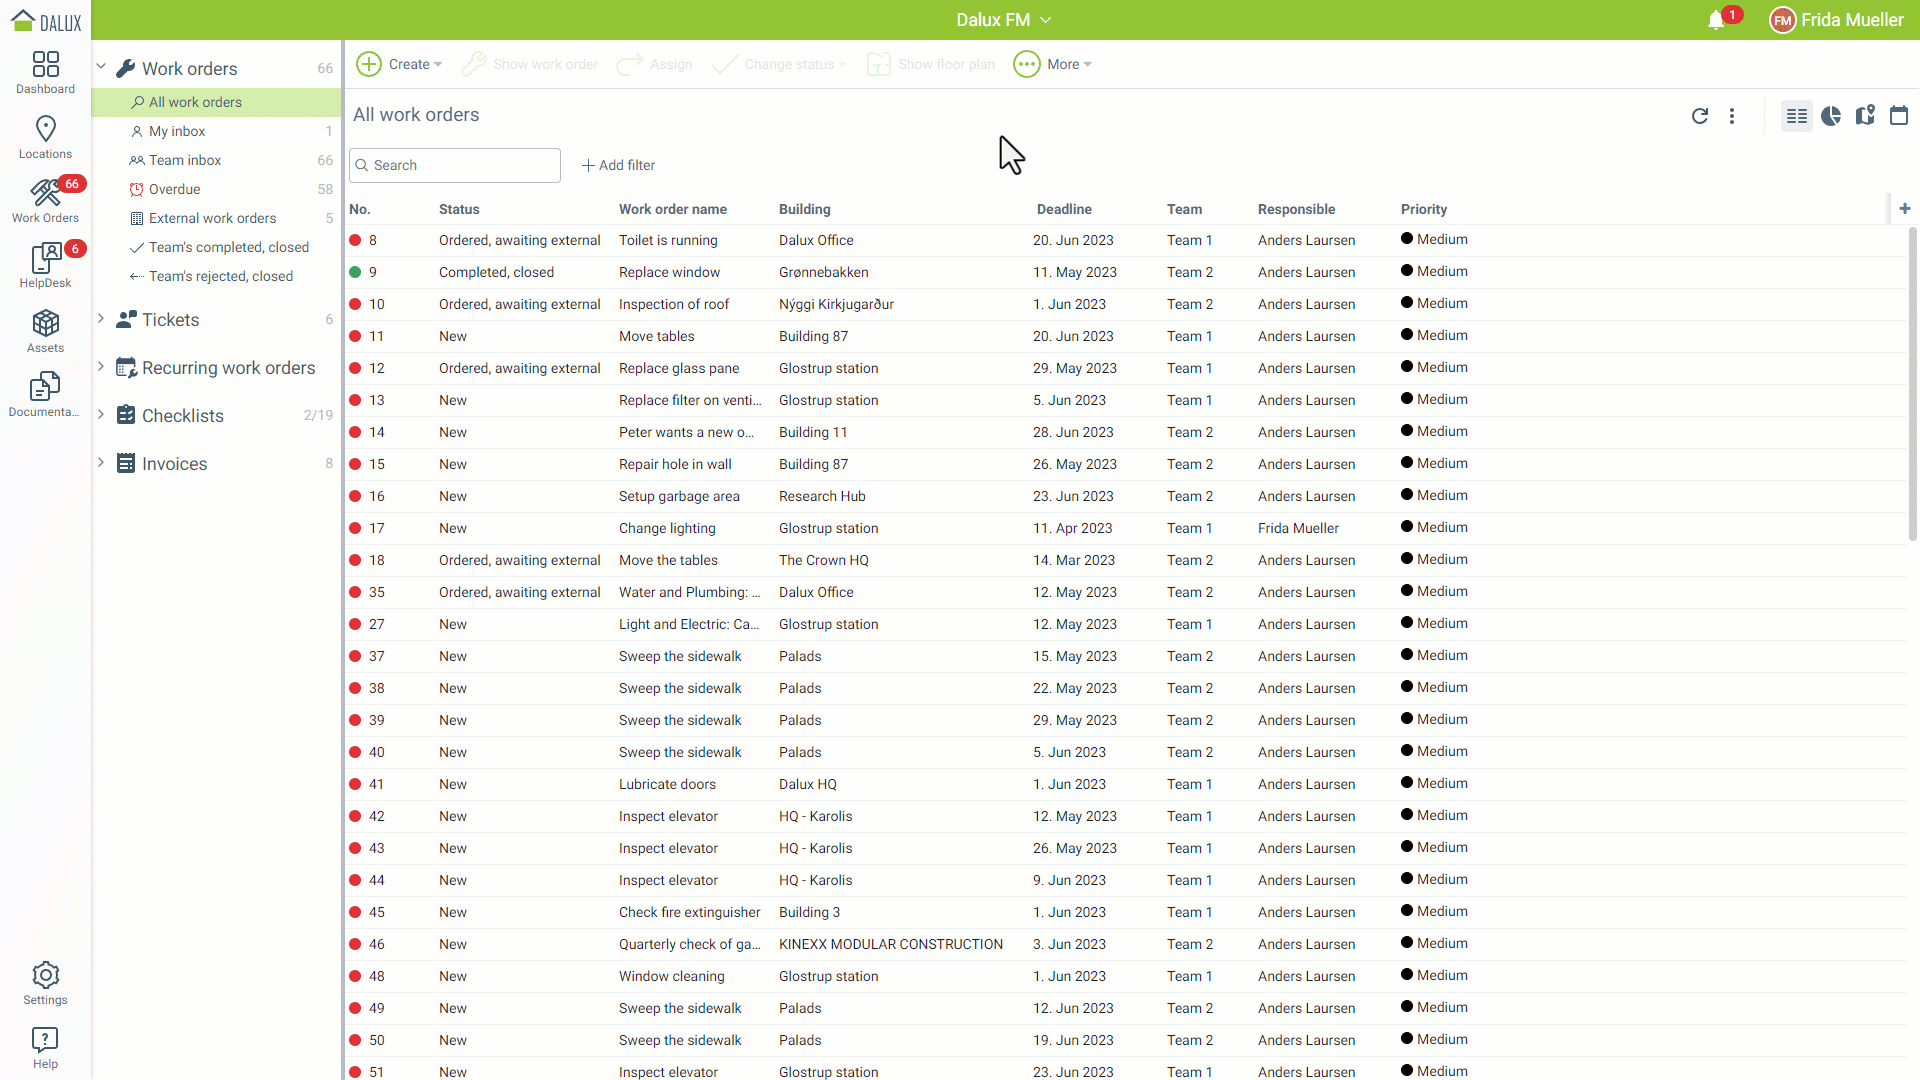Open the HelpDesk module icon
The height and width of the screenshot is (1080, 1920).
pyautogui.click(x=45, y=266)
